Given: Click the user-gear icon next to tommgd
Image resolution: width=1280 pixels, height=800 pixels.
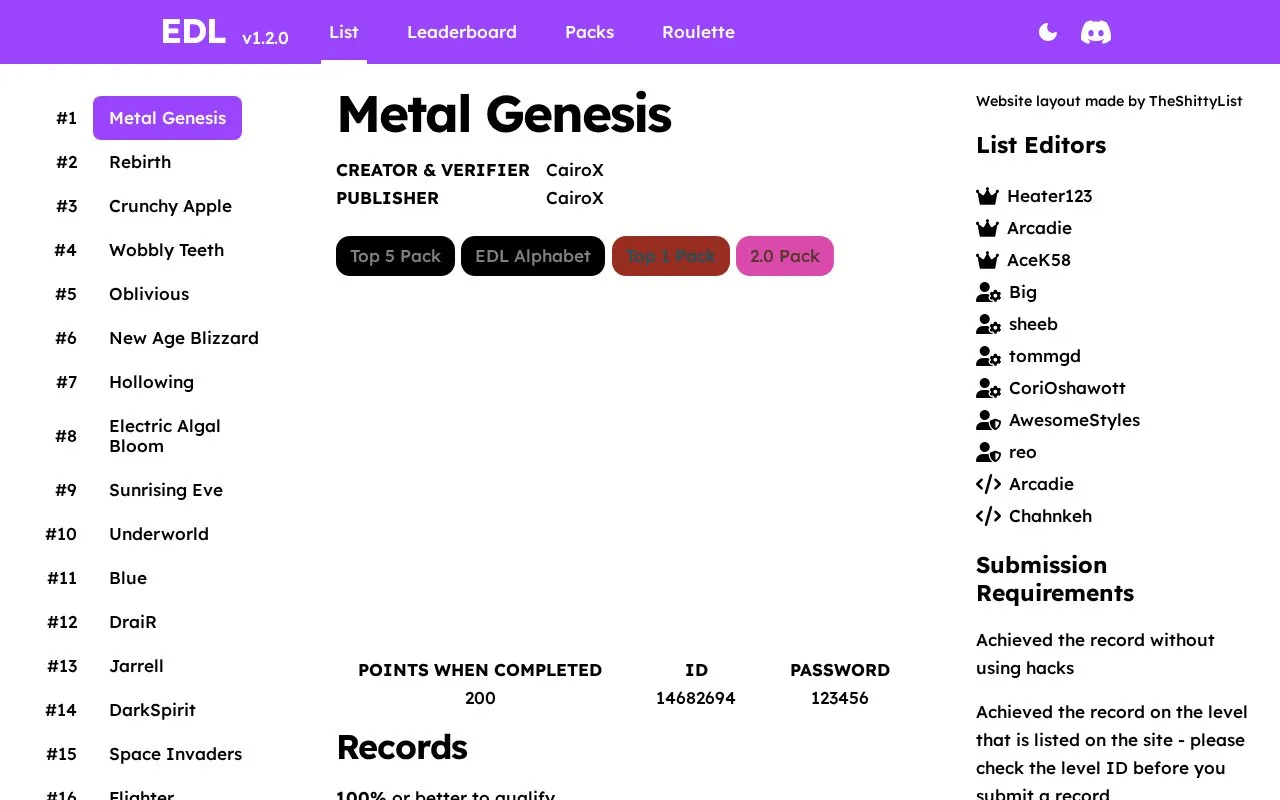Looking at the screenshot, I should point(988,356).
